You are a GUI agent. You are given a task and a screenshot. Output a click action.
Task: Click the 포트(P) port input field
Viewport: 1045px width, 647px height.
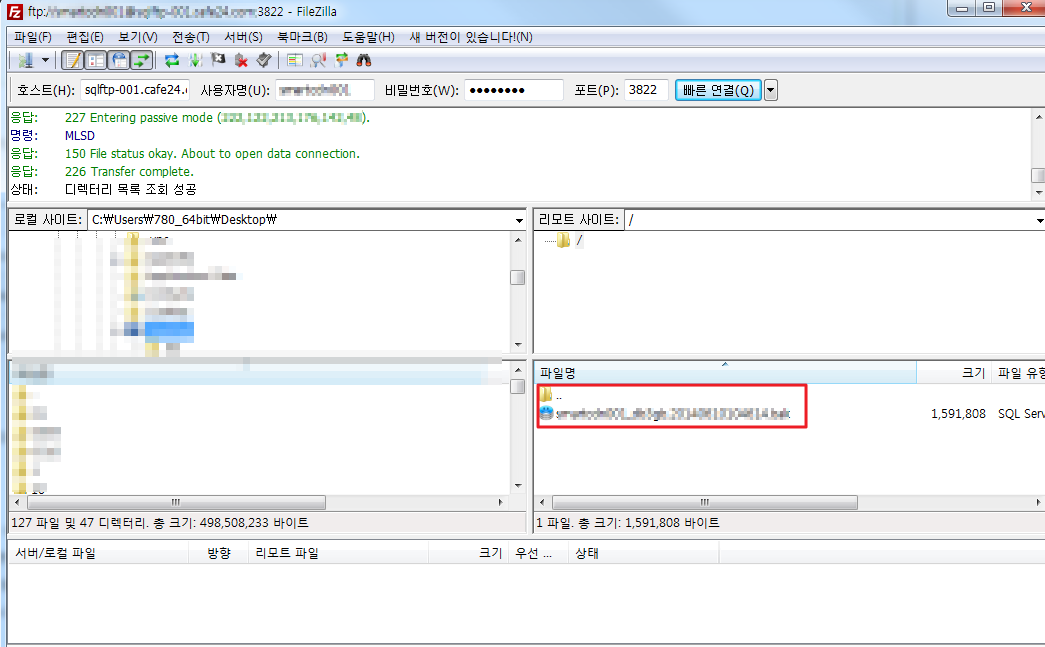[646, 90]
